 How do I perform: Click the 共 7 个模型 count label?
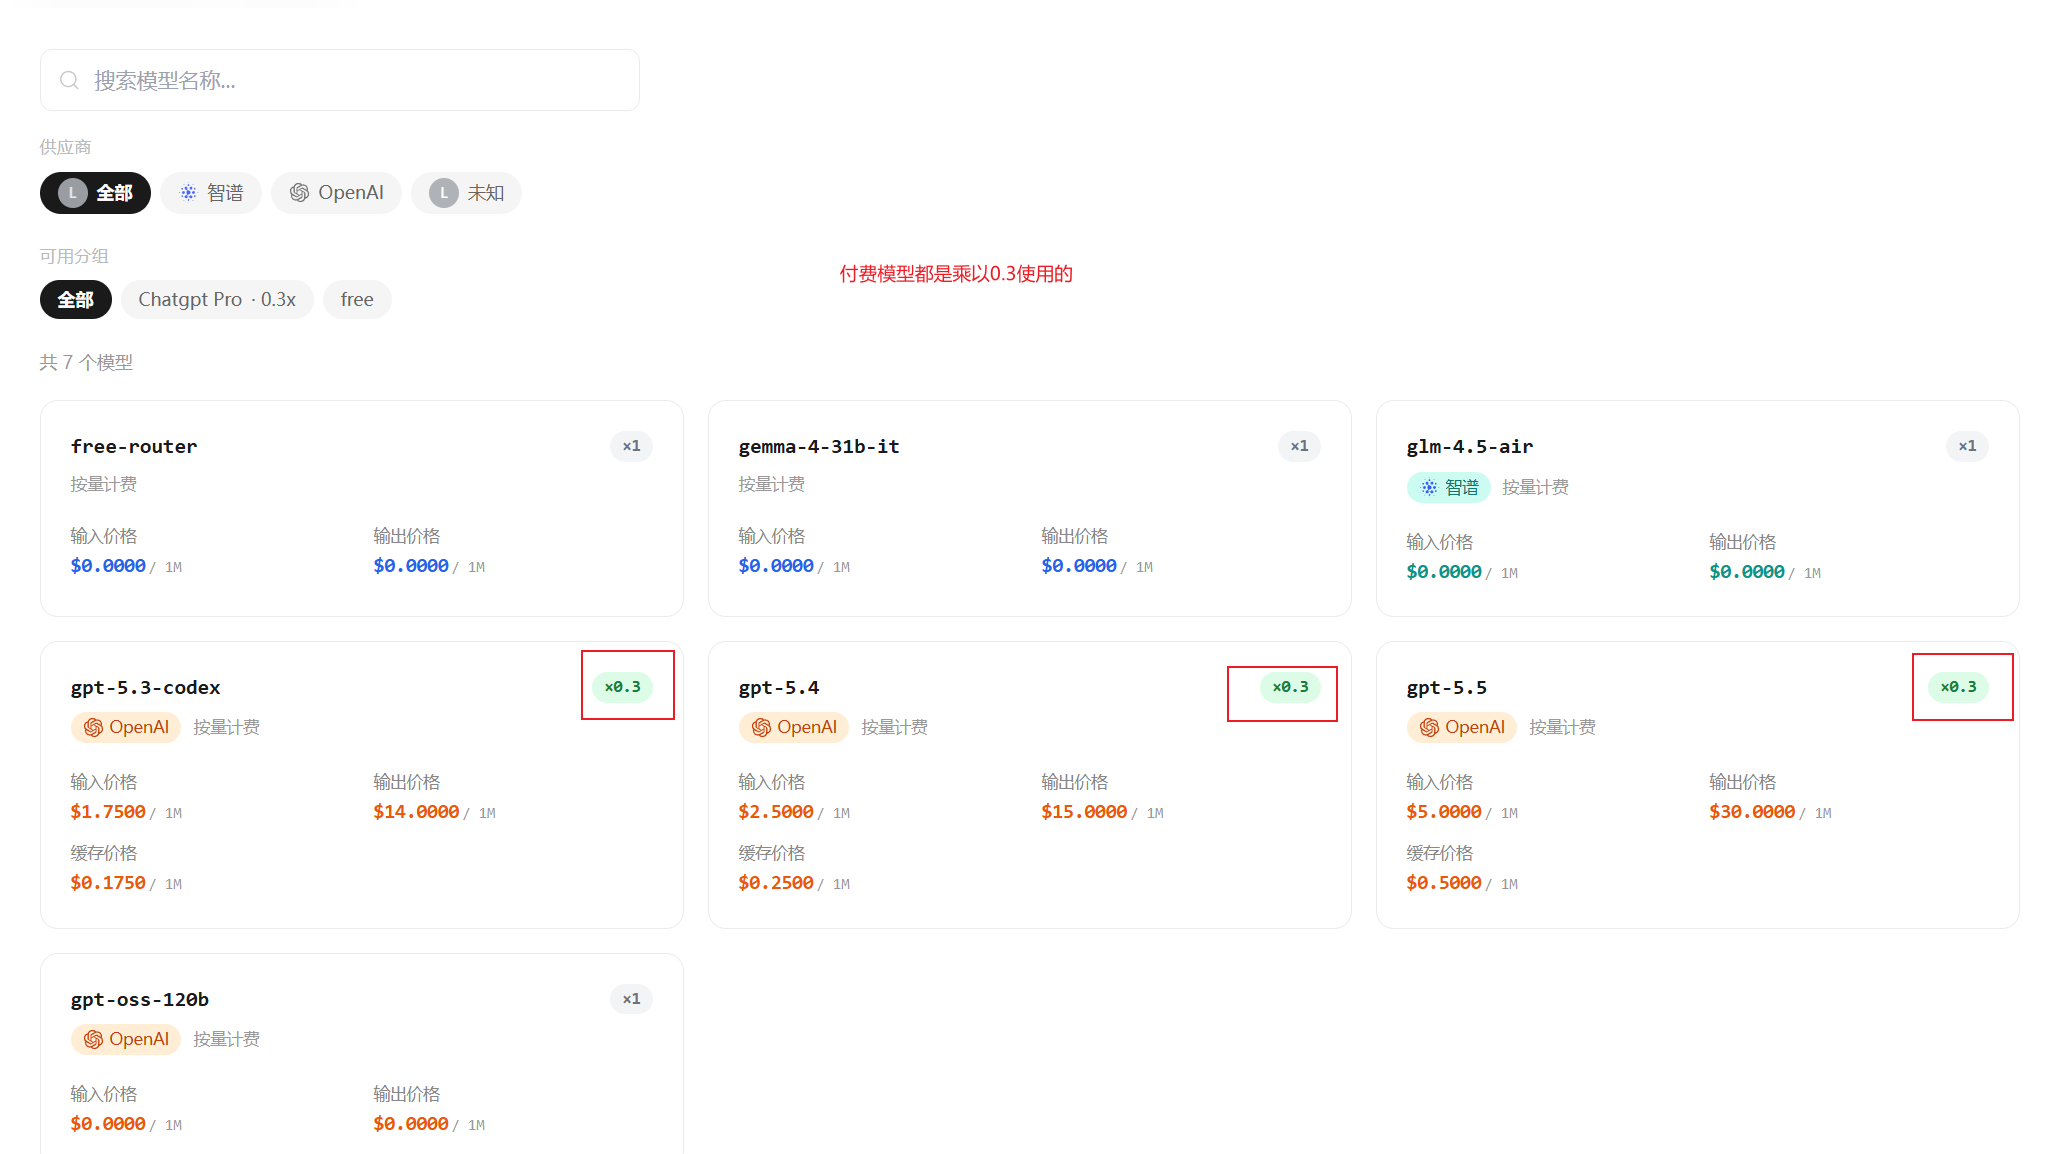86,362
